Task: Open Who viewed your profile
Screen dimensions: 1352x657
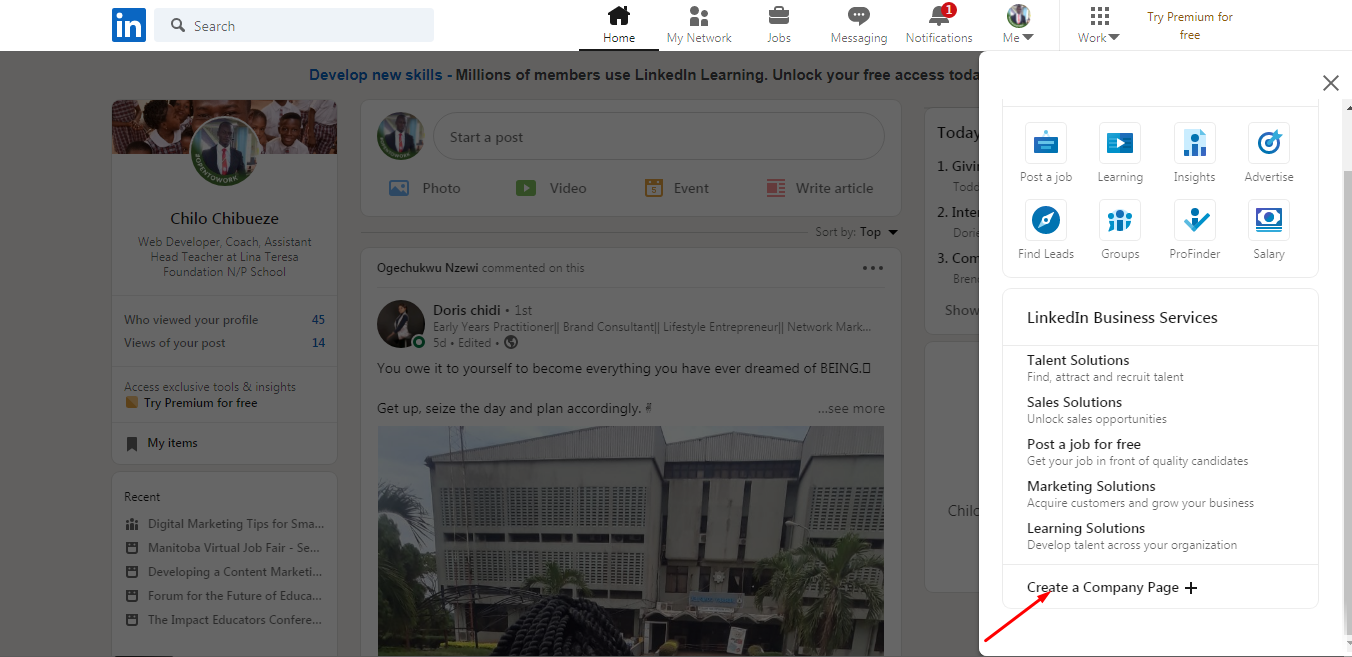Action: click(224, 320)
